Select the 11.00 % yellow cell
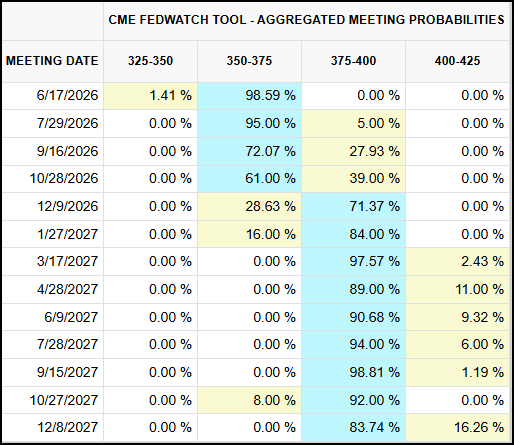Viewport: 514px width, 445px height. (x=457, y=289)
